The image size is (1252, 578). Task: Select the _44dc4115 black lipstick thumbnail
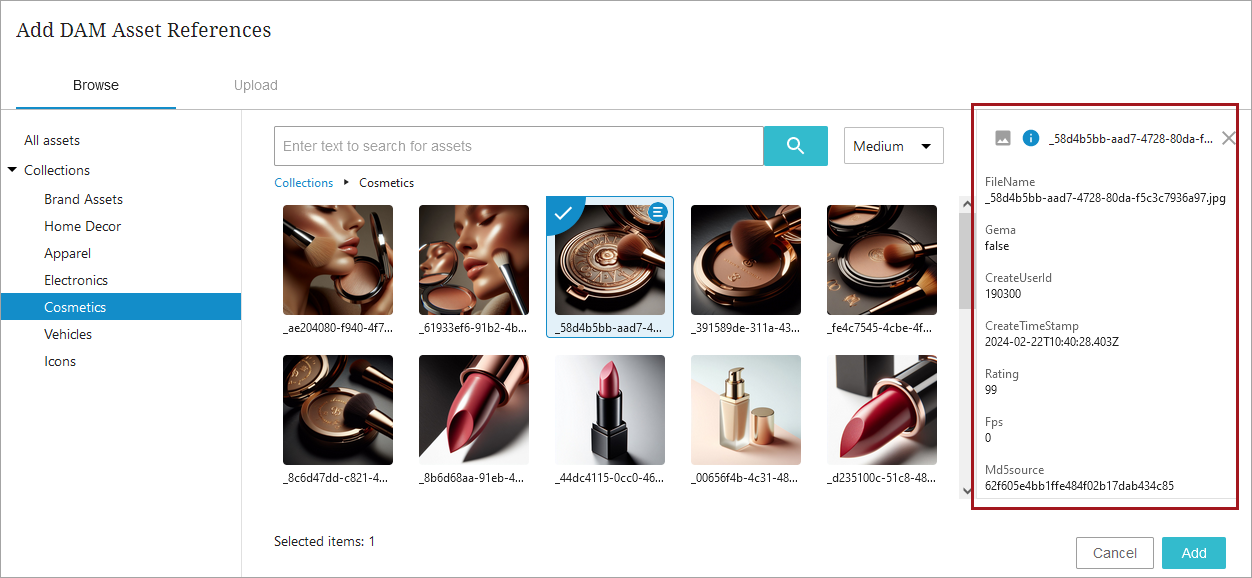(610, 410)
